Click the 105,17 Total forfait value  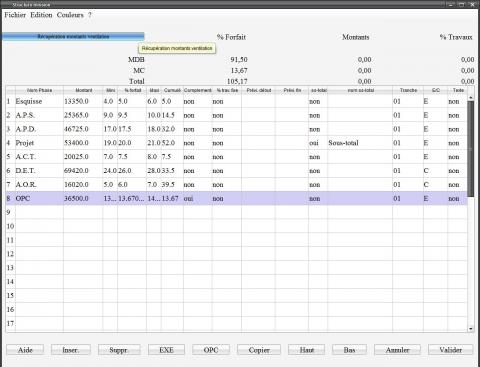[x=237, y=81]
